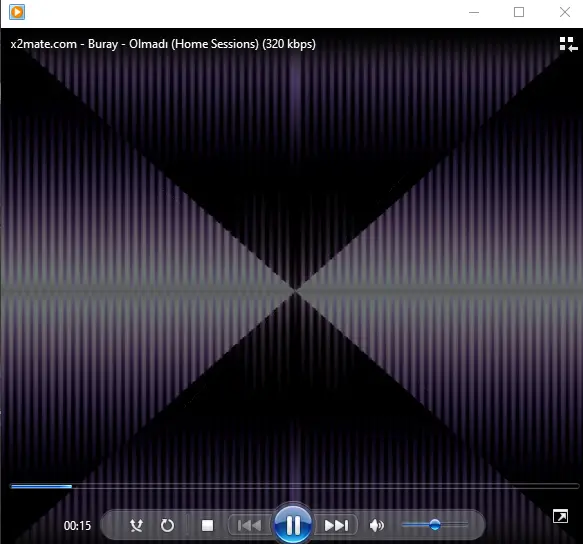Skip to the next track

(336, 525)
